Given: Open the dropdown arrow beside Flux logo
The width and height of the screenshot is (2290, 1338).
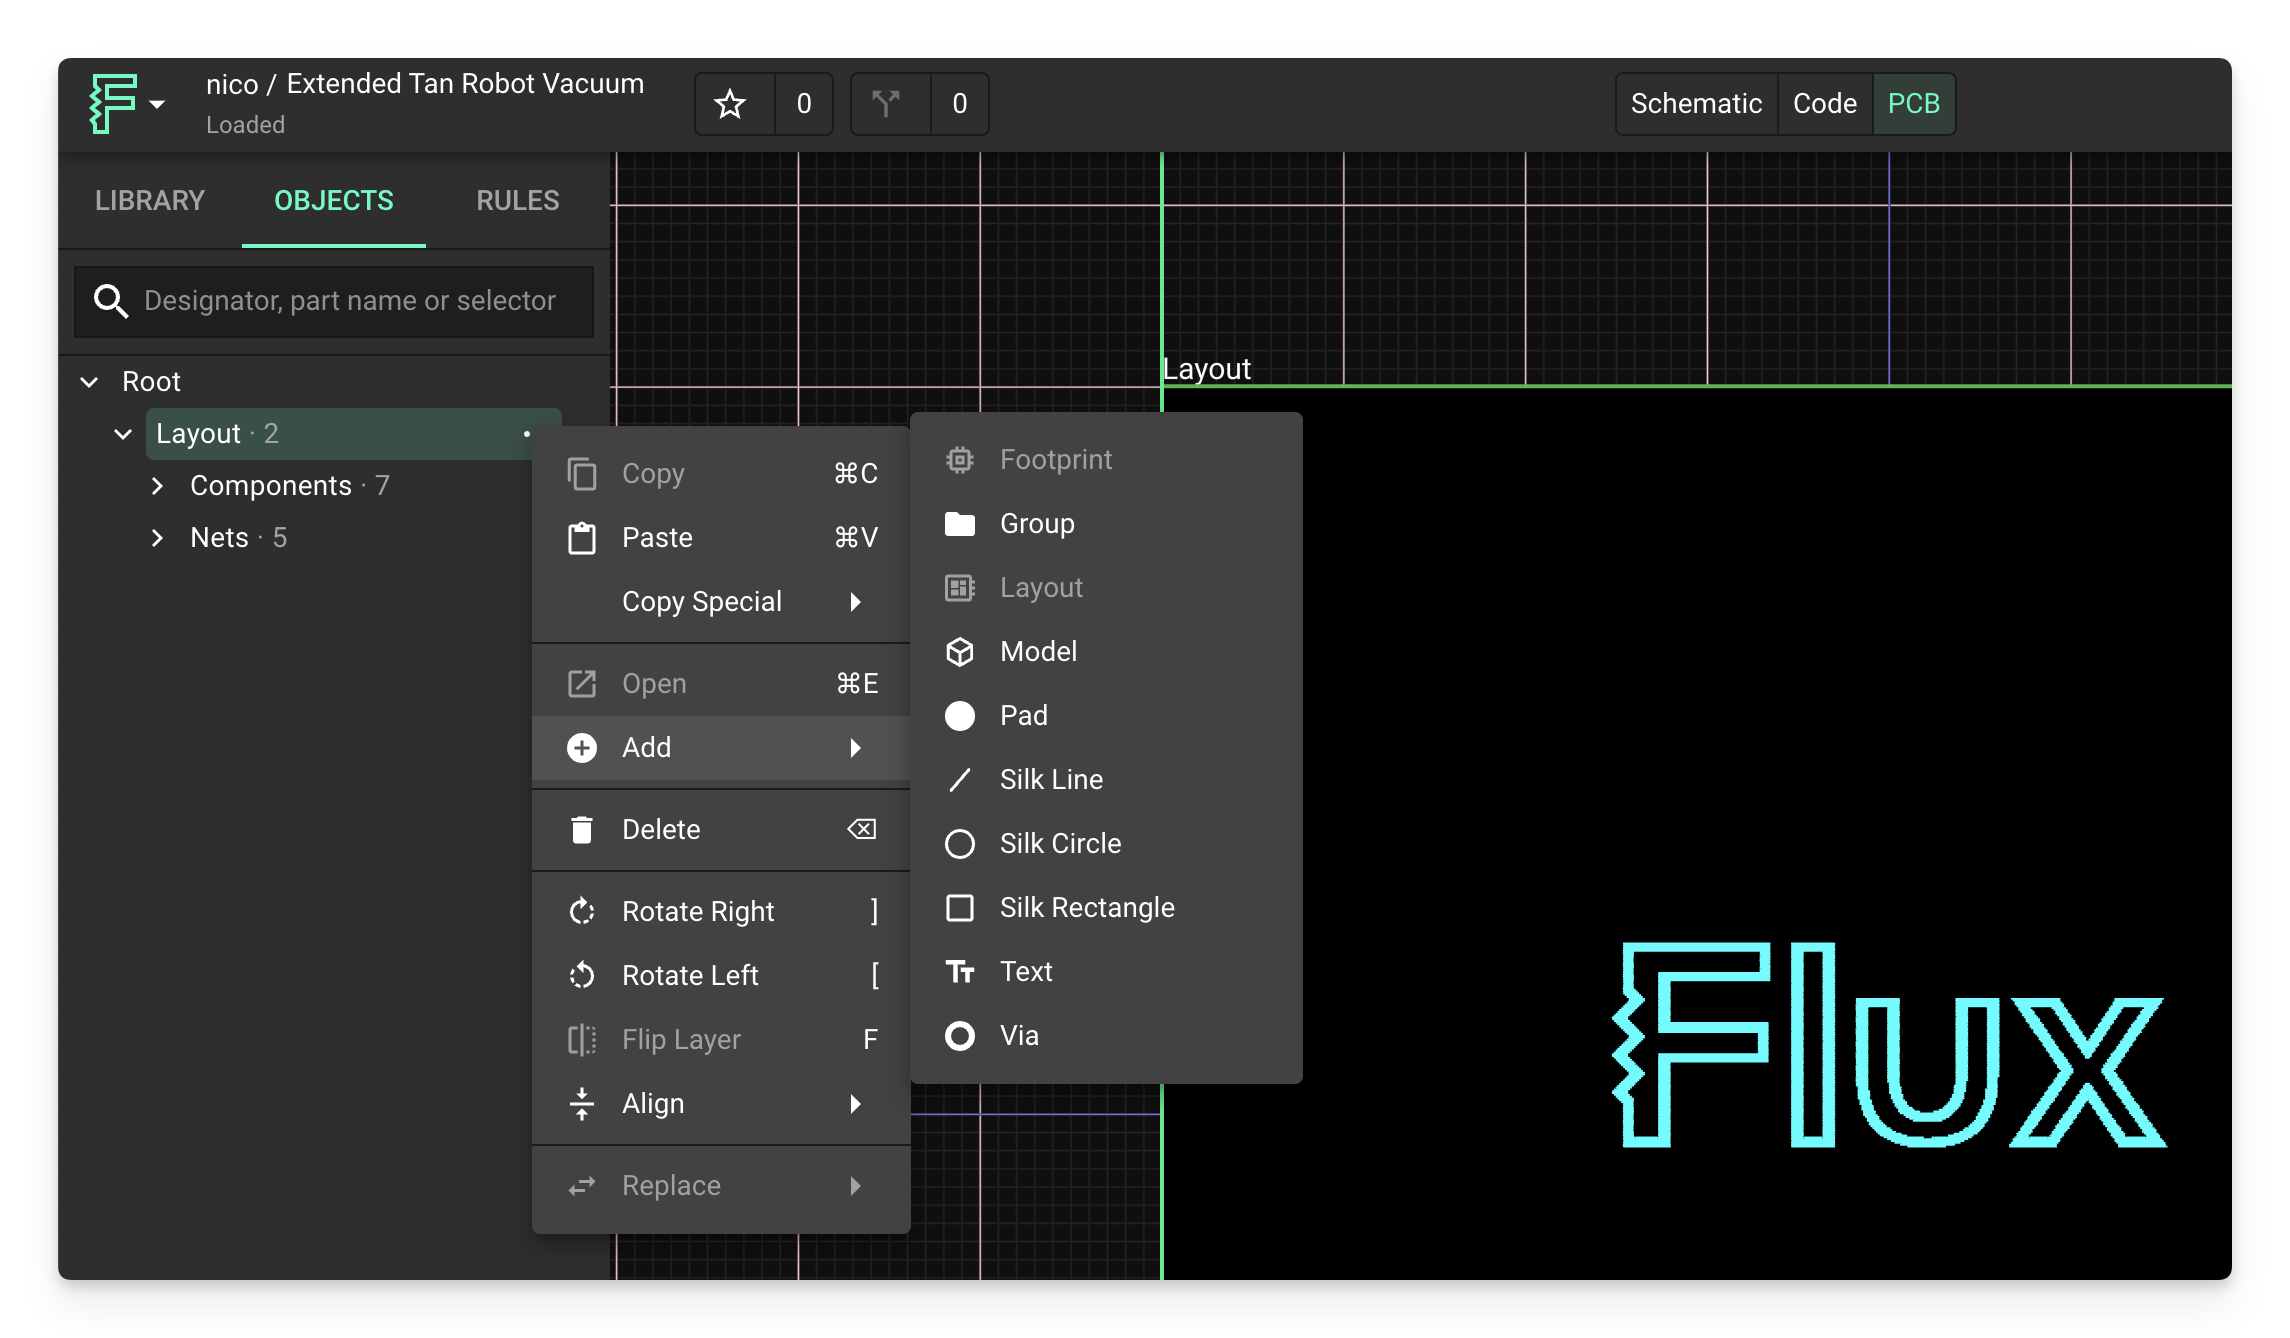Looking at the screenshot, I should click(157, 104).
